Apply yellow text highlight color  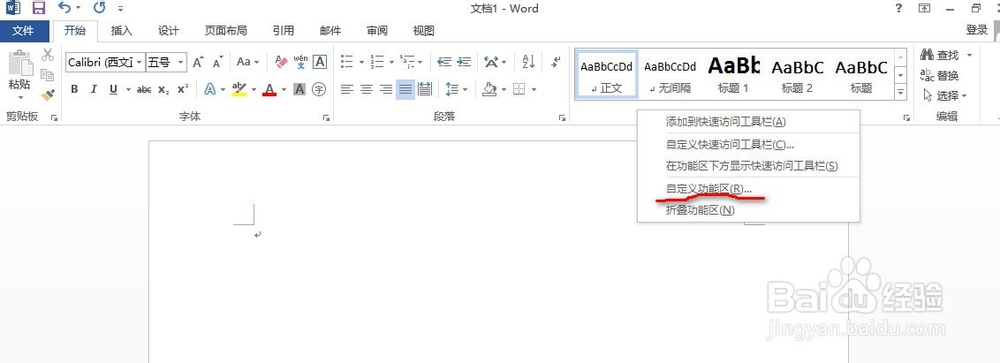coord(239,89)
